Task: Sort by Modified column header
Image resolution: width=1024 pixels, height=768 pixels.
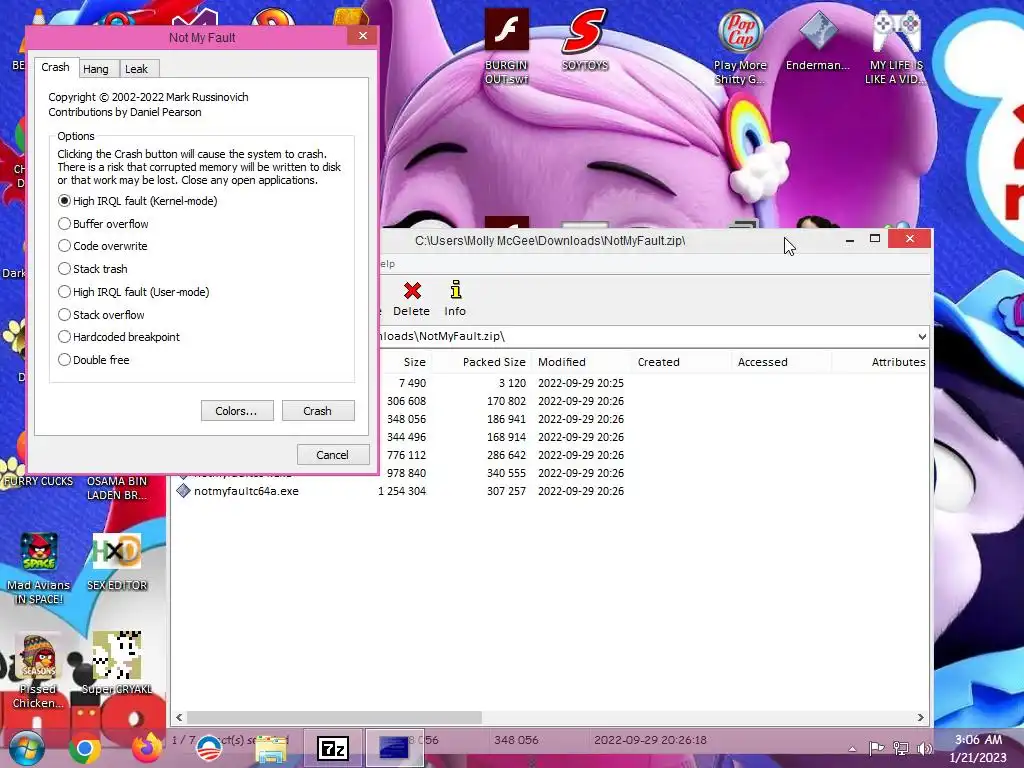Action: [581, 362]
